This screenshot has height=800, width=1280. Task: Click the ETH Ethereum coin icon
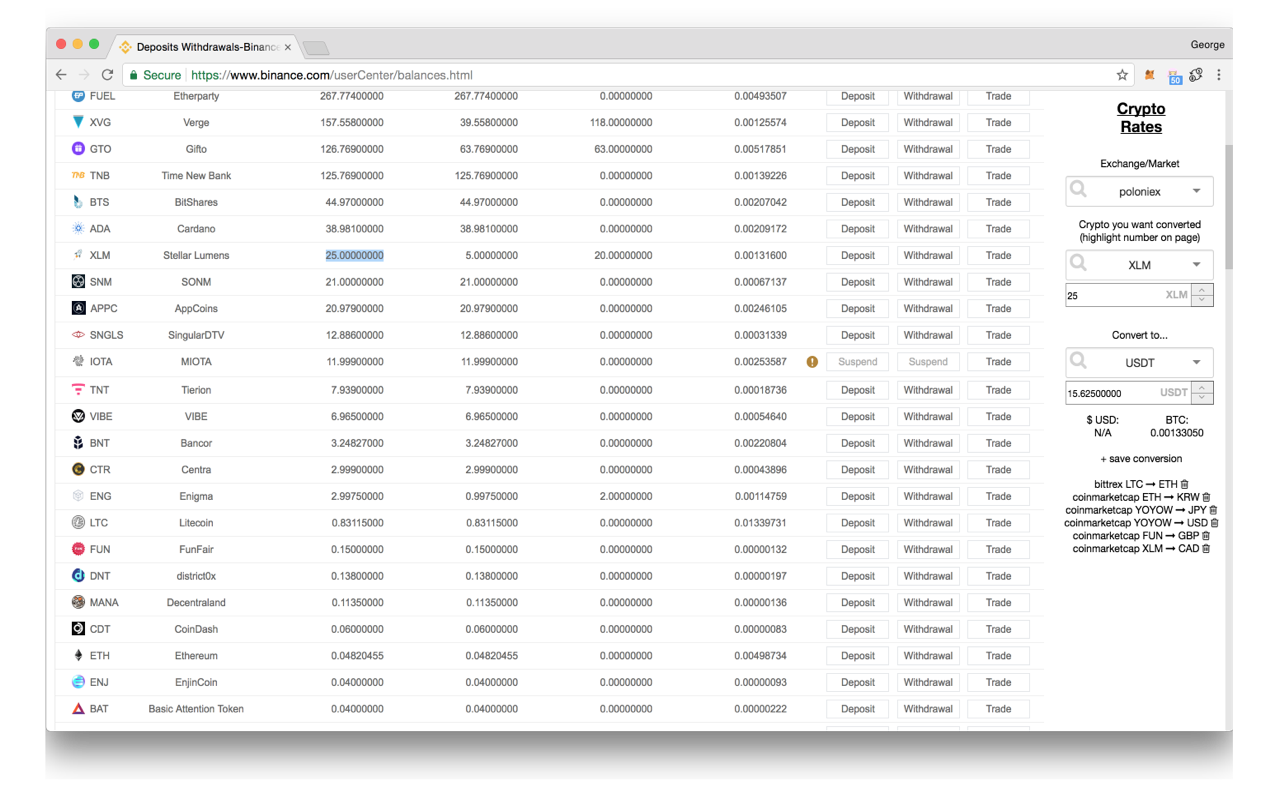tap(78, 656)
